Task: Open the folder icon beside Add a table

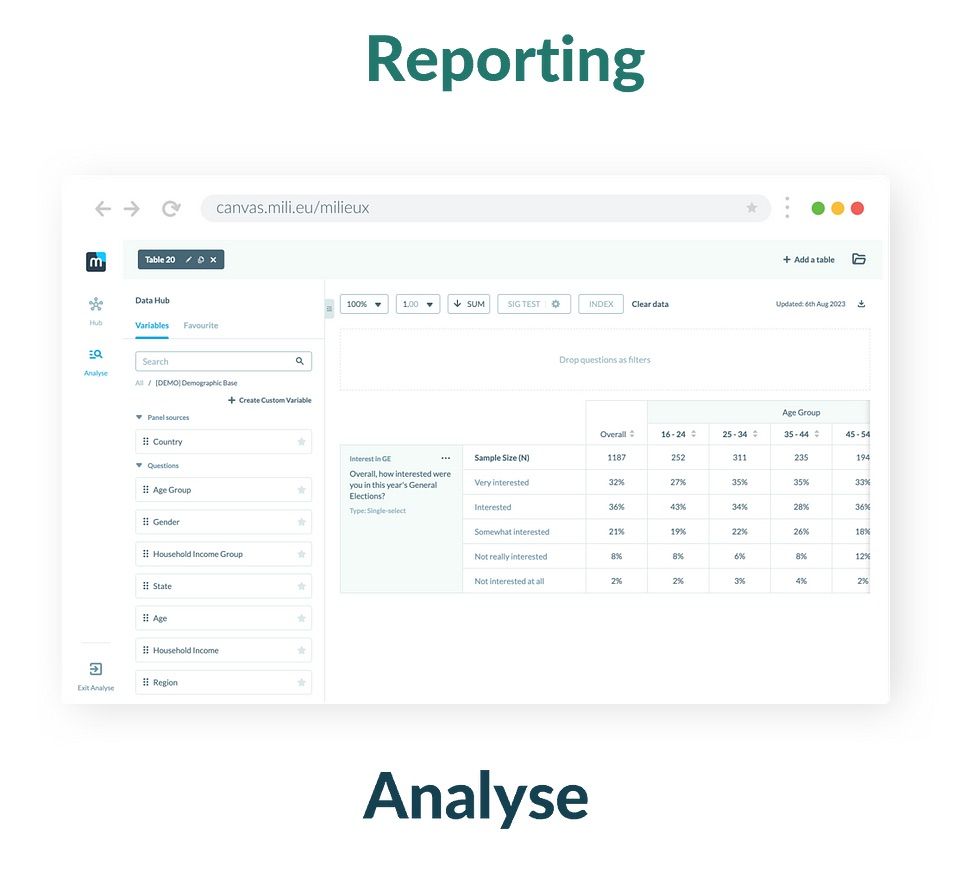Action: [858, 259]
